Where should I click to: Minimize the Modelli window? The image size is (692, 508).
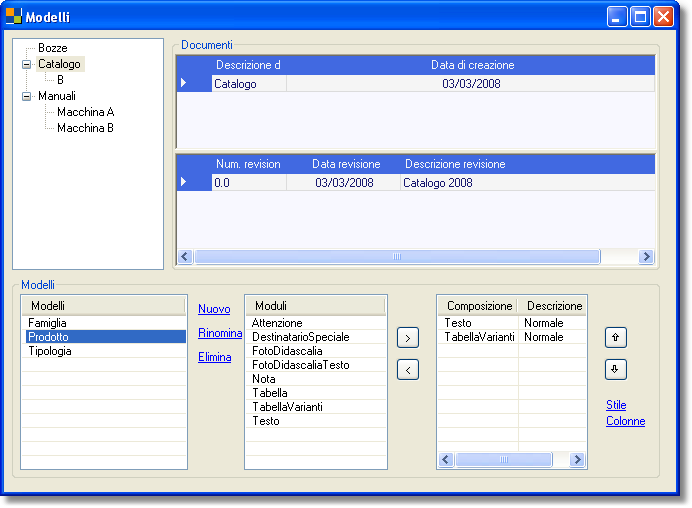click(x=617, y=17)
